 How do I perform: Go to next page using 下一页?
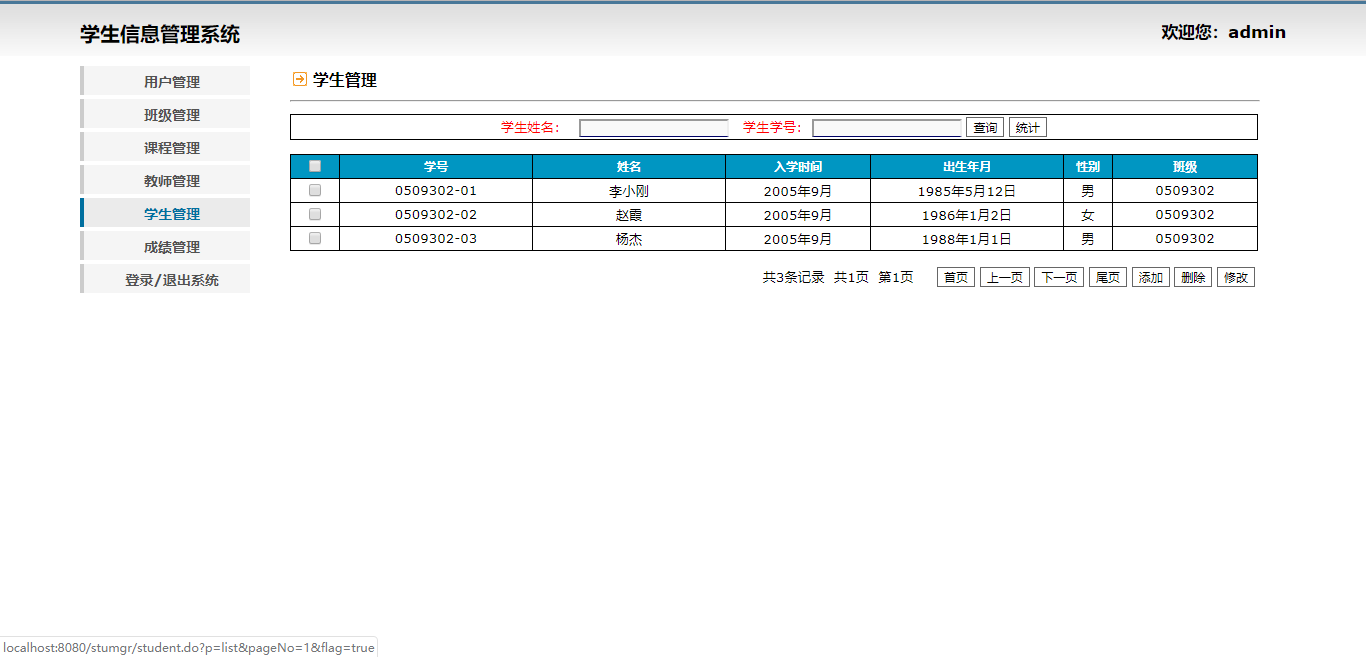(x=1059, y=278)
